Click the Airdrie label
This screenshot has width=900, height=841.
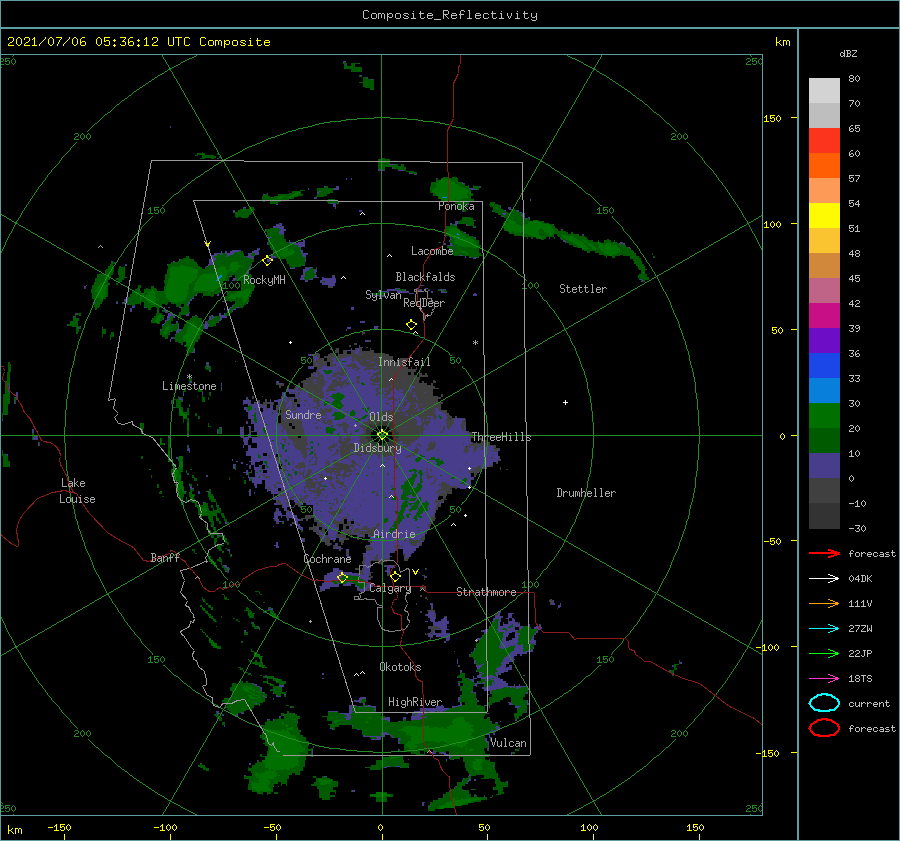coord(394,534)
